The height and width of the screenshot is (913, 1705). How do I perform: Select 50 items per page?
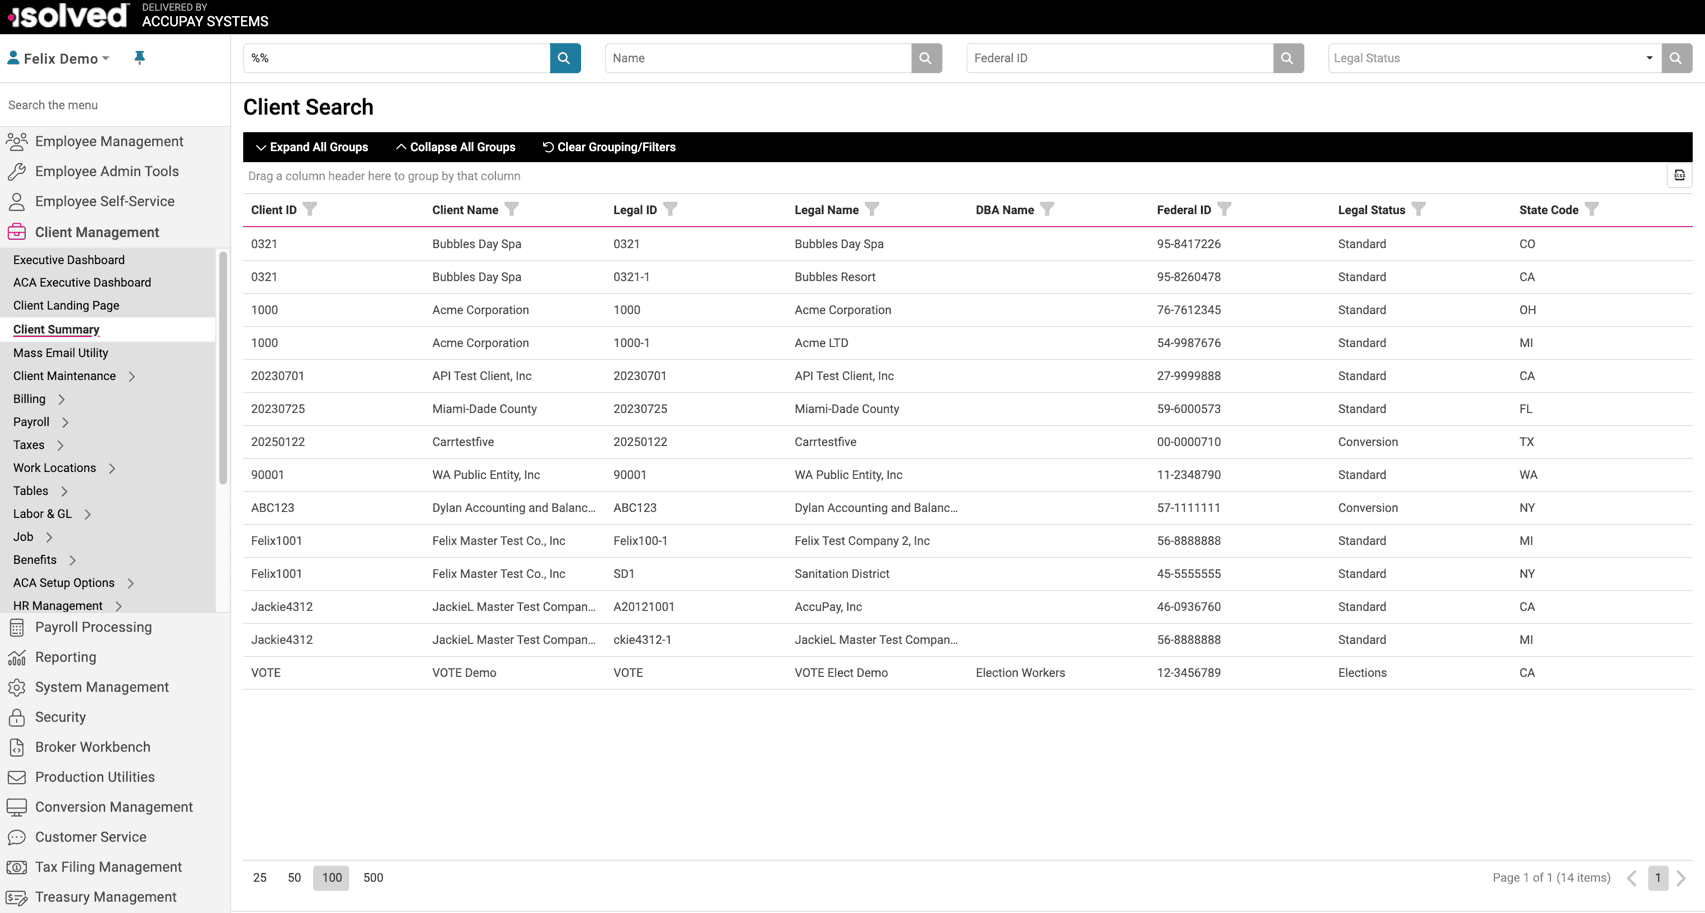coord(294,878)
